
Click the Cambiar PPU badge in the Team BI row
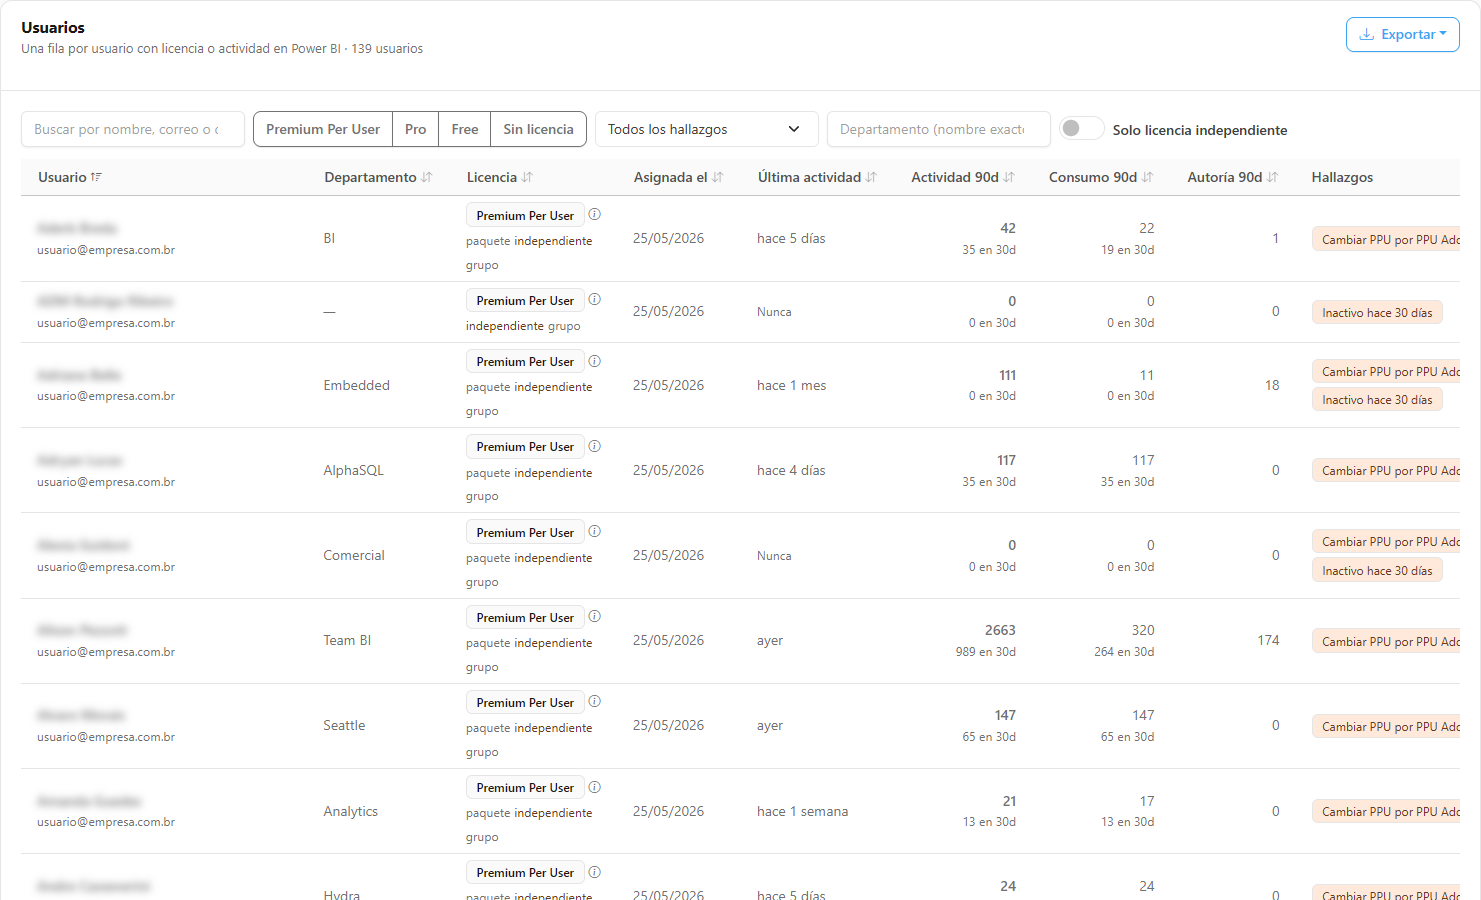pos(1386,642)
